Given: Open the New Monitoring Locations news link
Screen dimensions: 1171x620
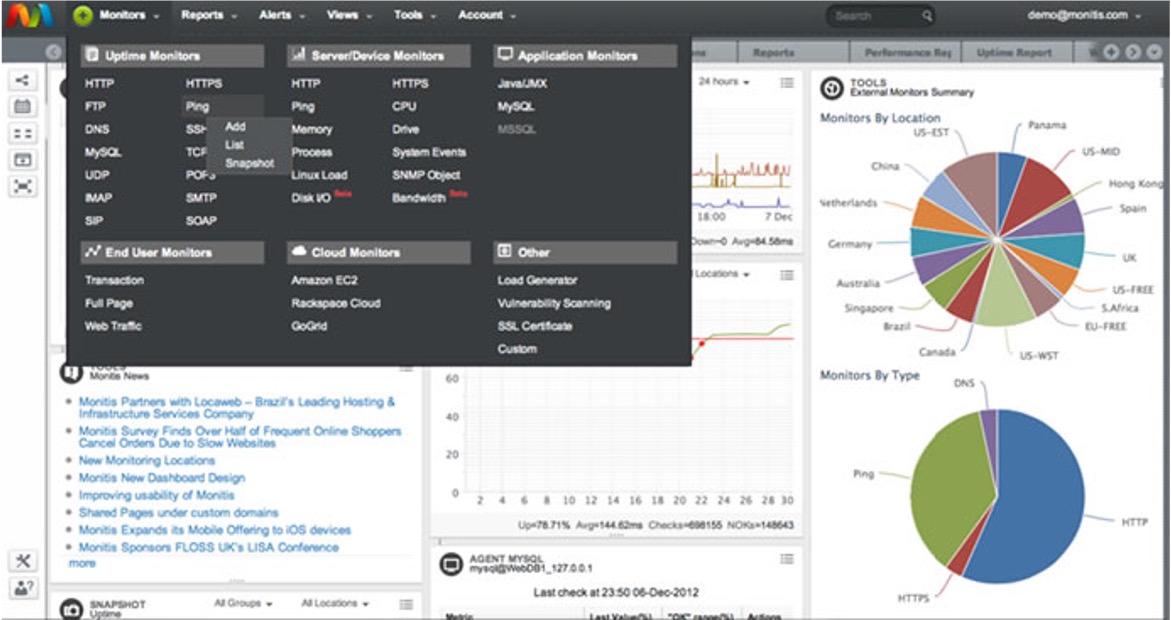Looking at the screenshot, I should 147,461.
